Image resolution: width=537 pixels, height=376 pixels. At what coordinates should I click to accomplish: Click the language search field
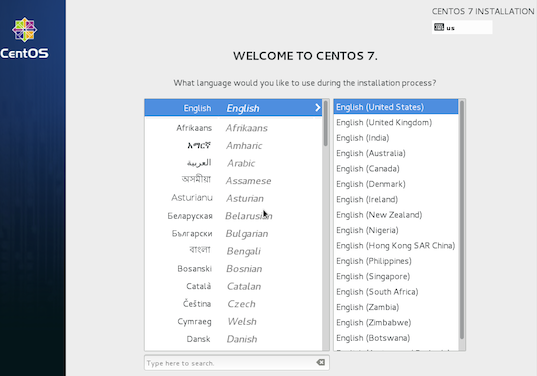[237, 363]
